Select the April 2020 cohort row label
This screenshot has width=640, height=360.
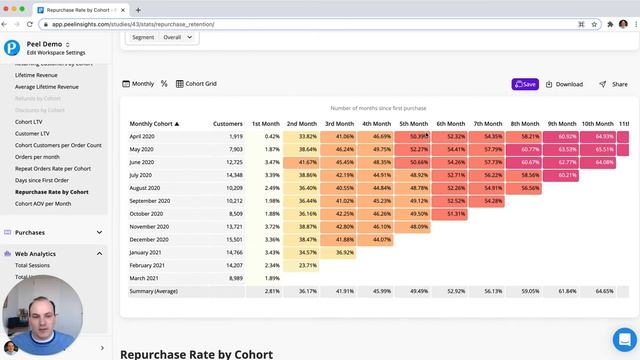click(x=142, y=136)
